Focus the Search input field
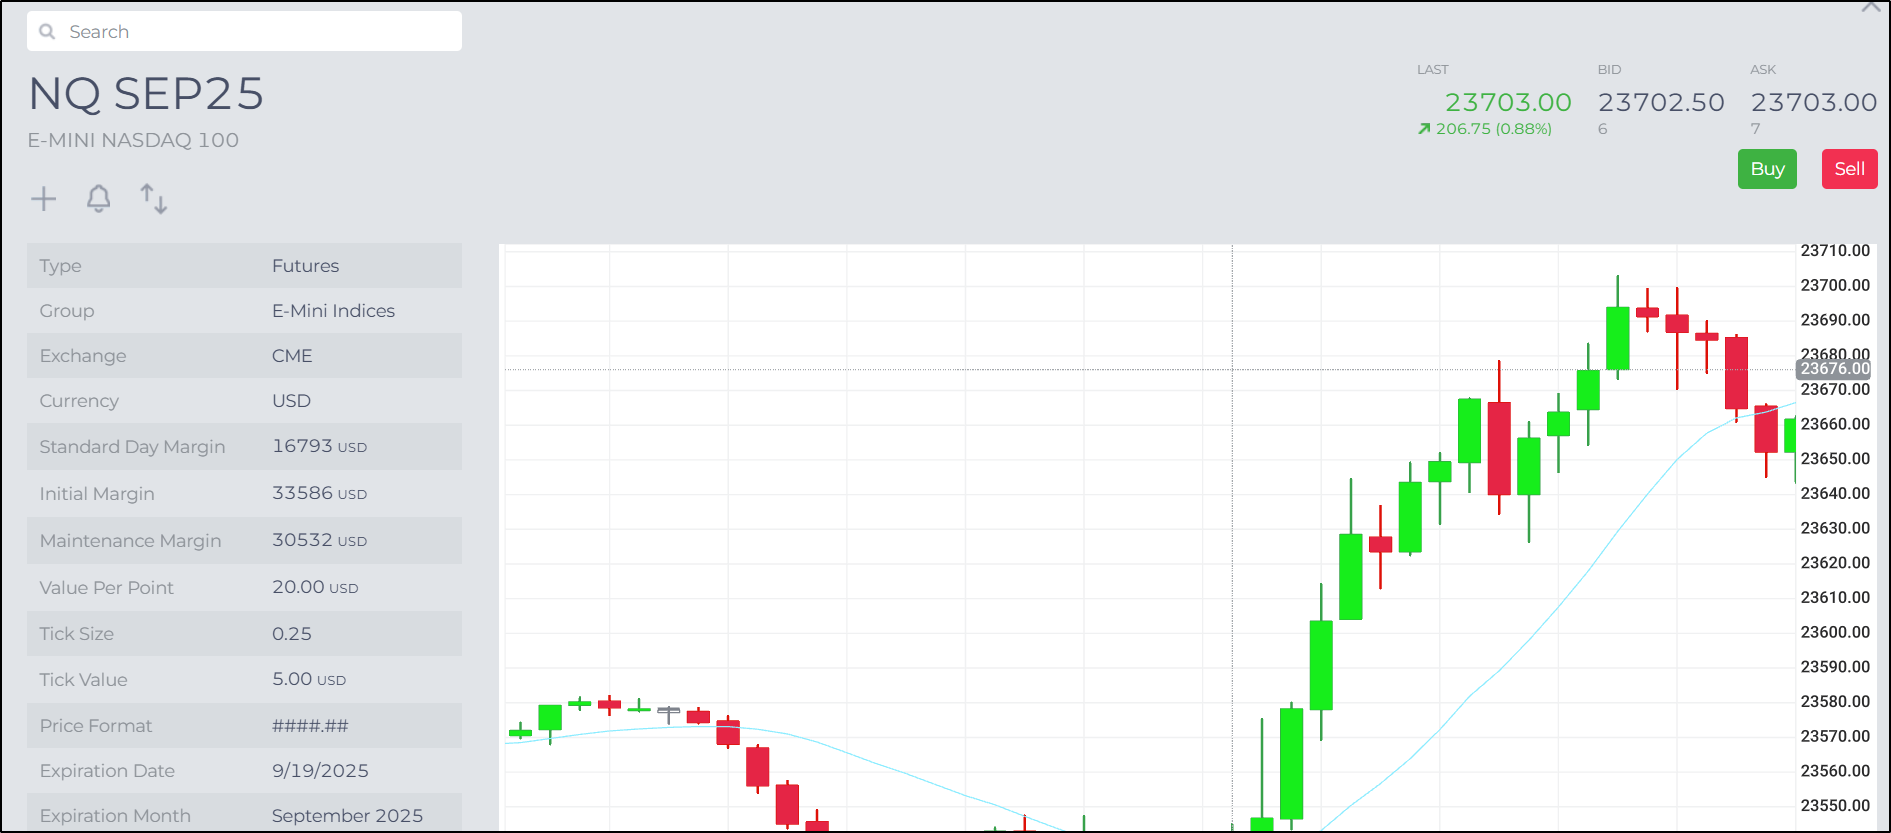 pos(245,32)
